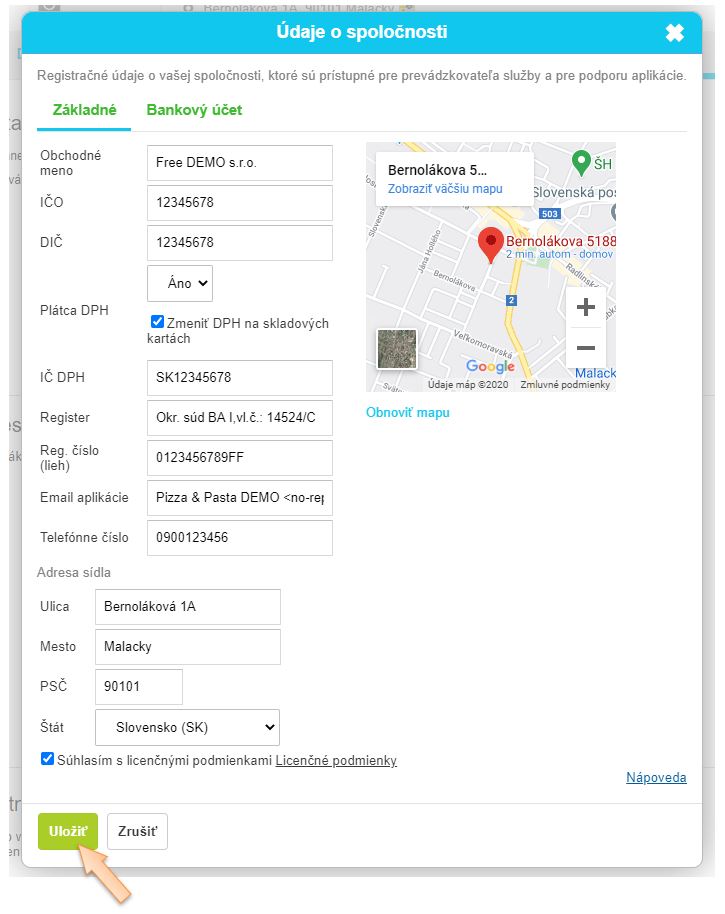Click the red Bernolákova map pin
Viewport: 725px width, 914px height.
(490, 243)
